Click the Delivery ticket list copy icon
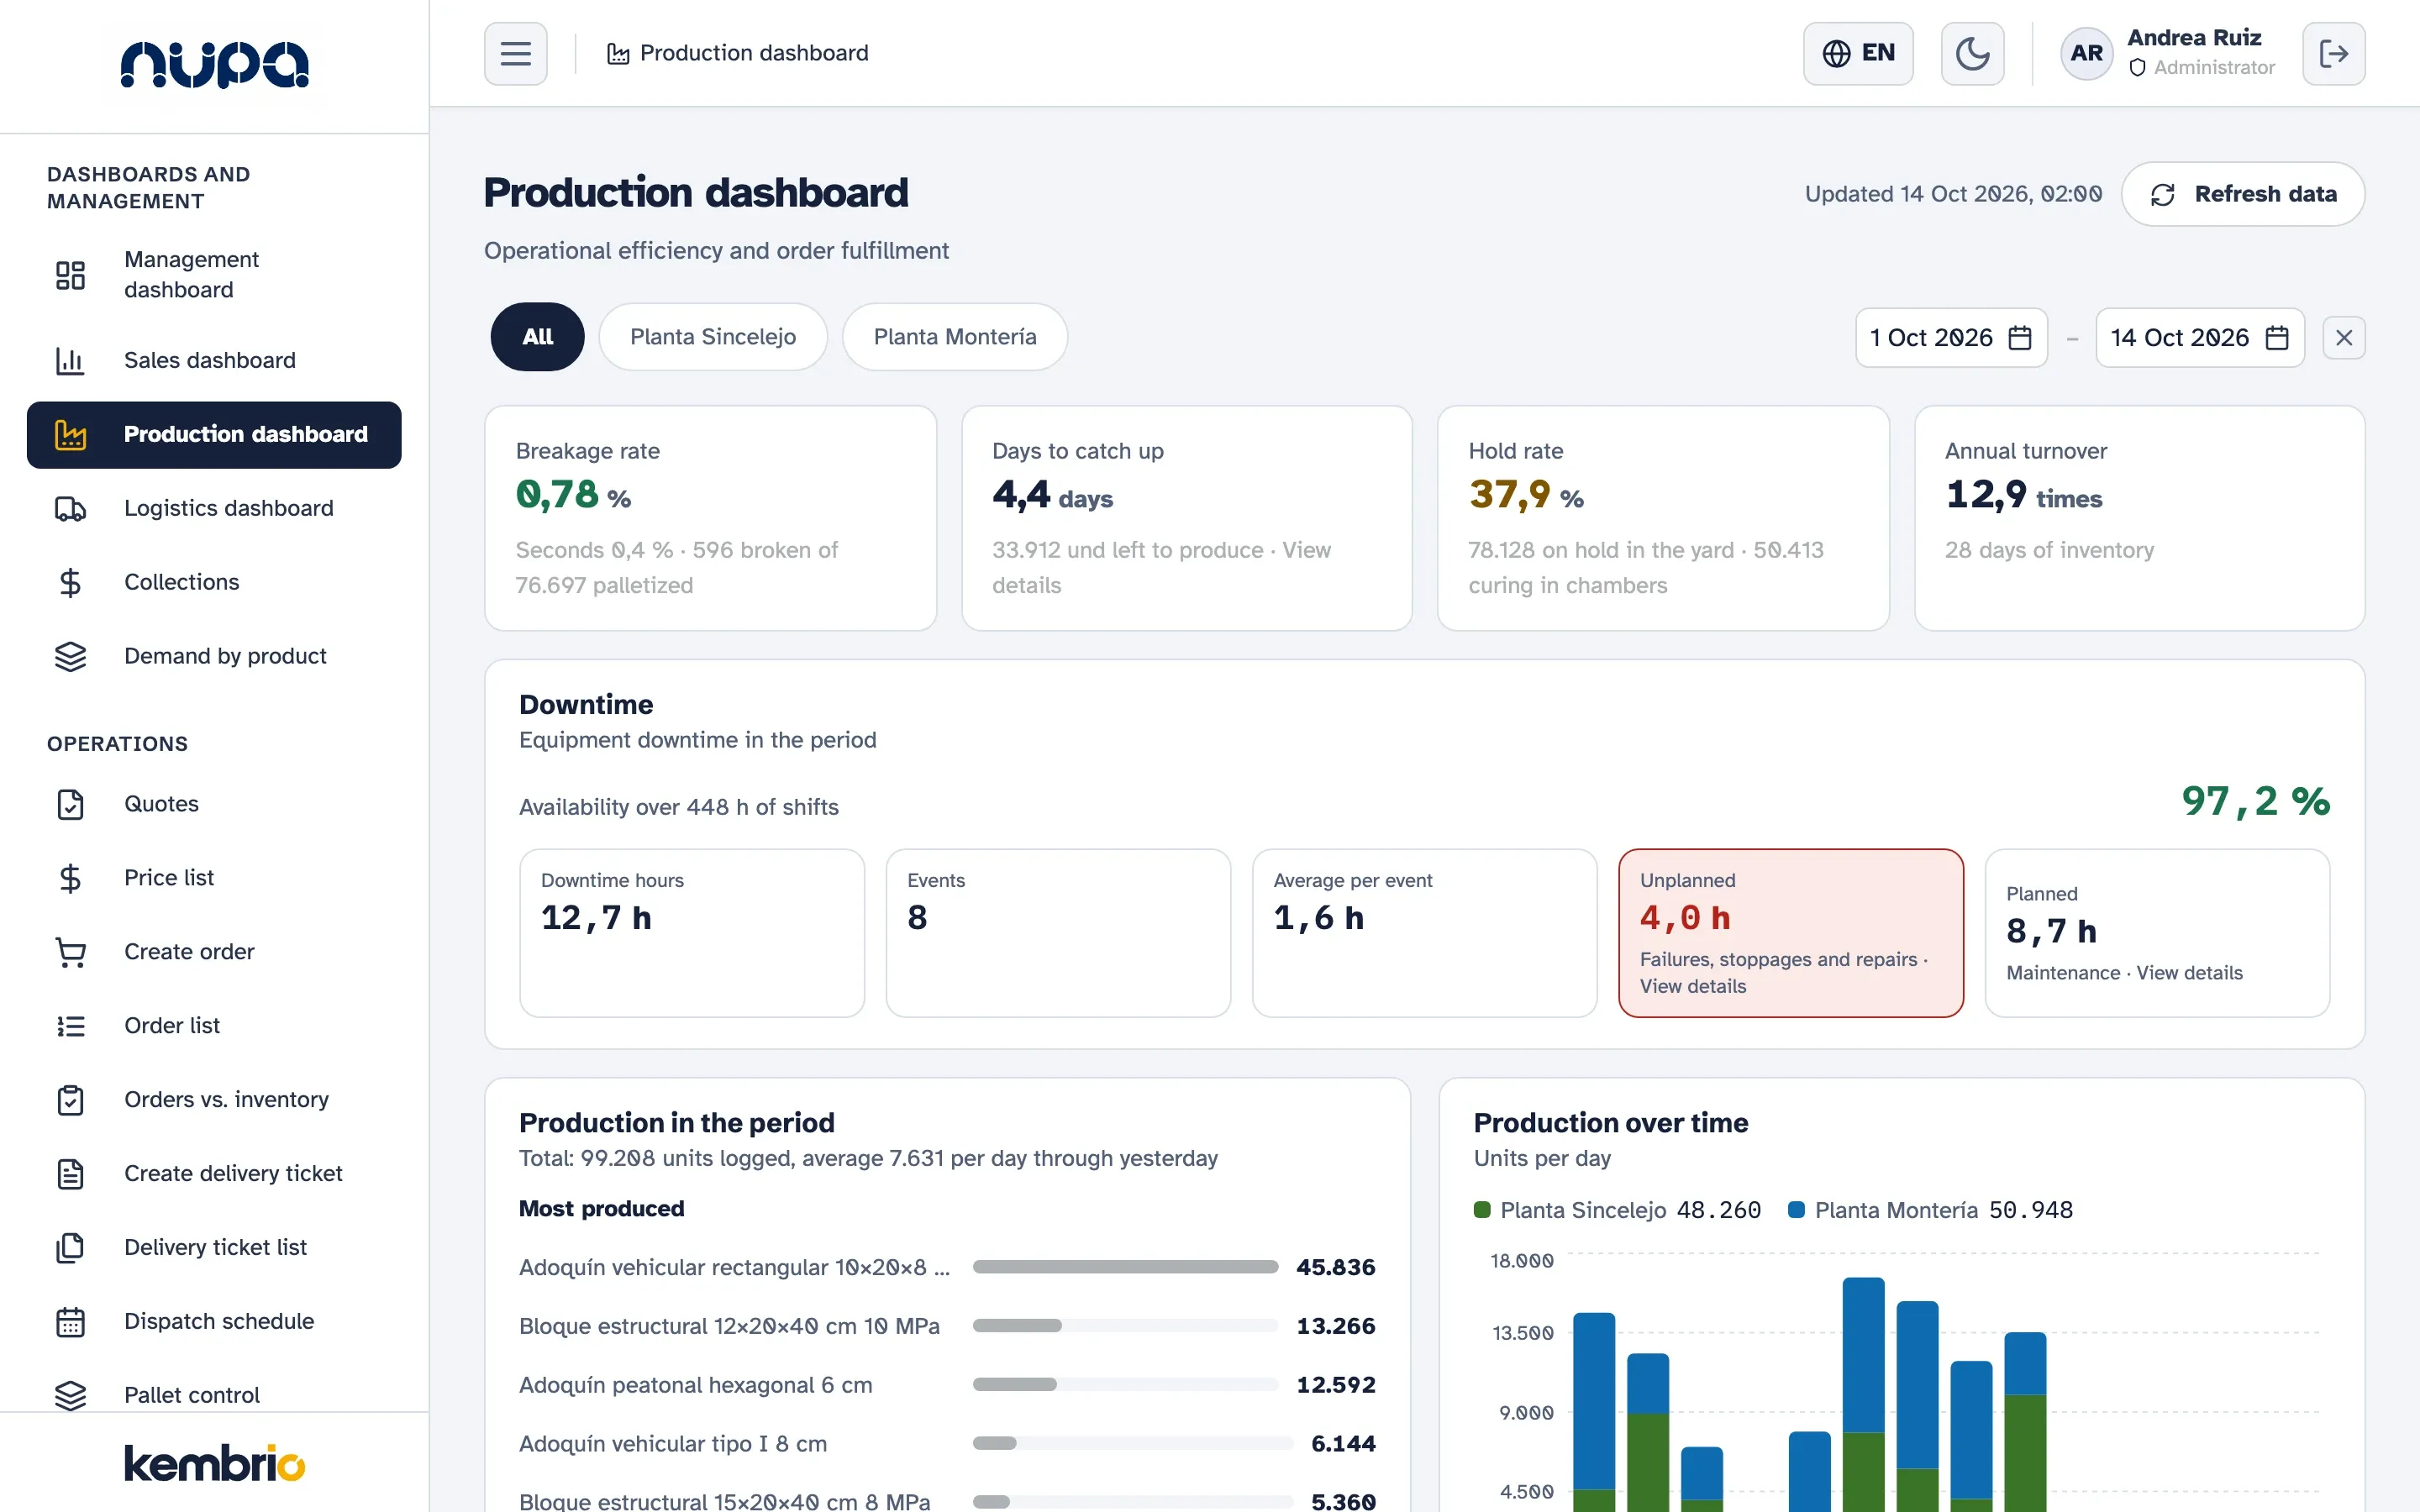Screen dimensions: 2420x1512 (70, 1248)
